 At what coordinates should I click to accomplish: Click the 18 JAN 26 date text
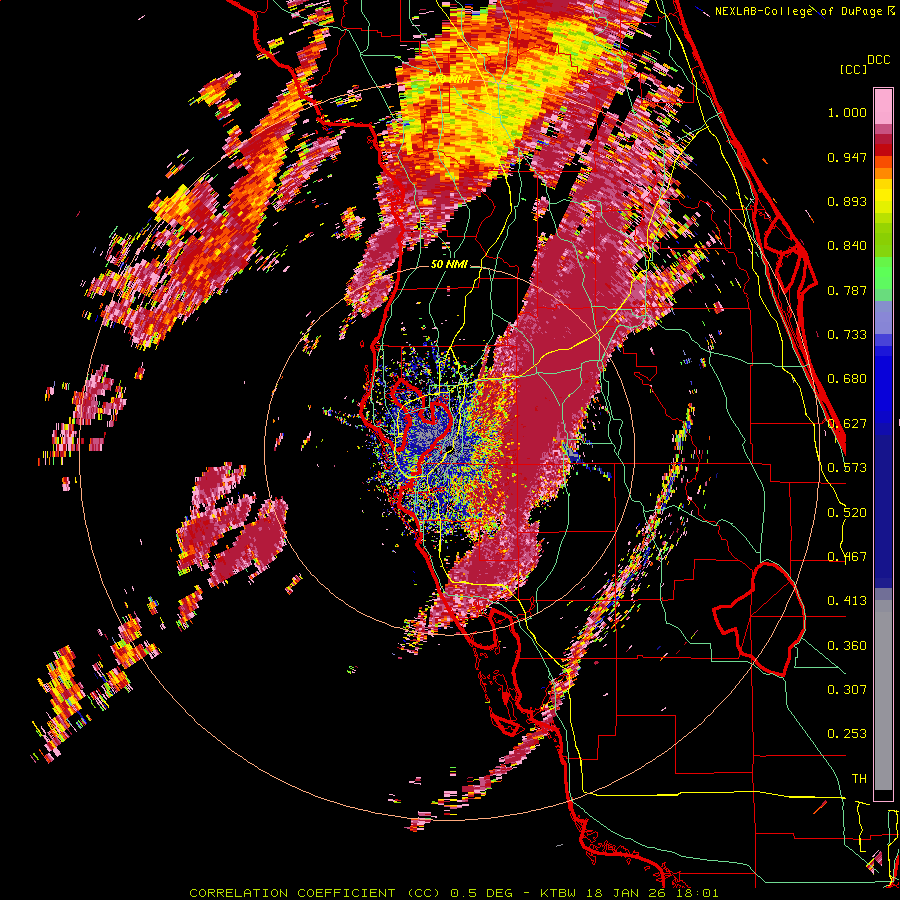pos(624,893)
